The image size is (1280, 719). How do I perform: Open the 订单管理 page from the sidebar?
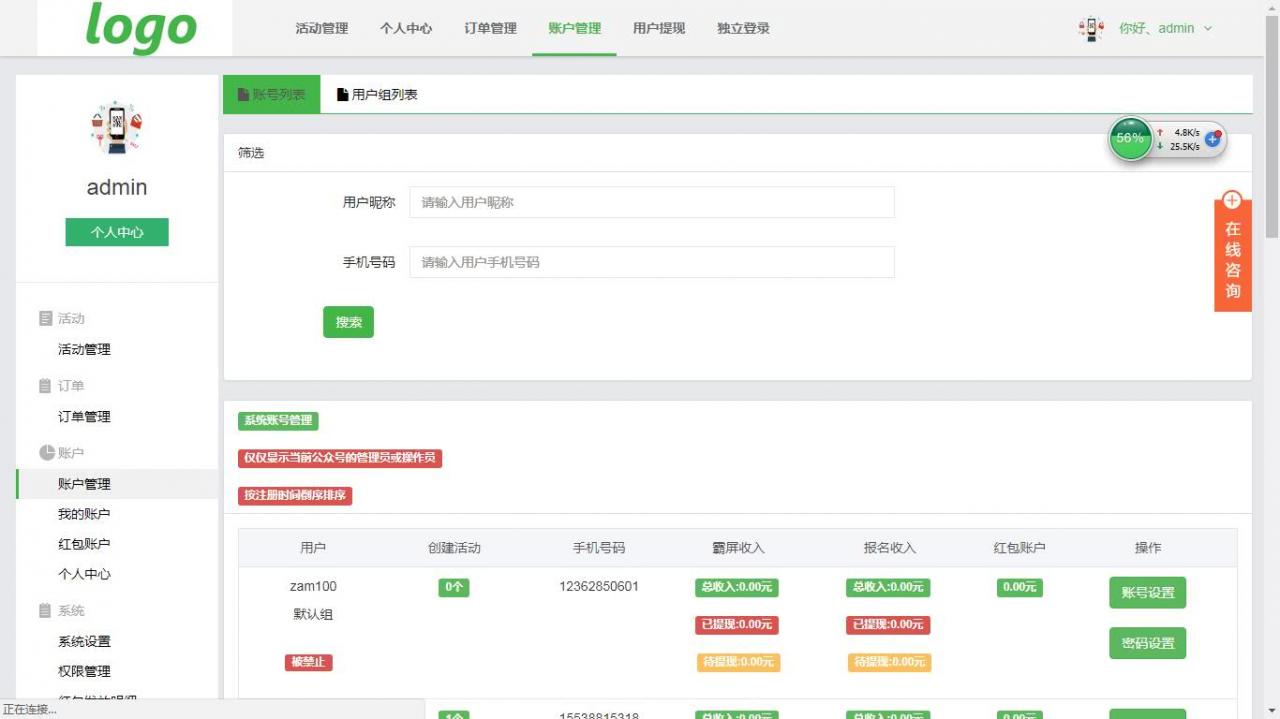coord(82,416)
